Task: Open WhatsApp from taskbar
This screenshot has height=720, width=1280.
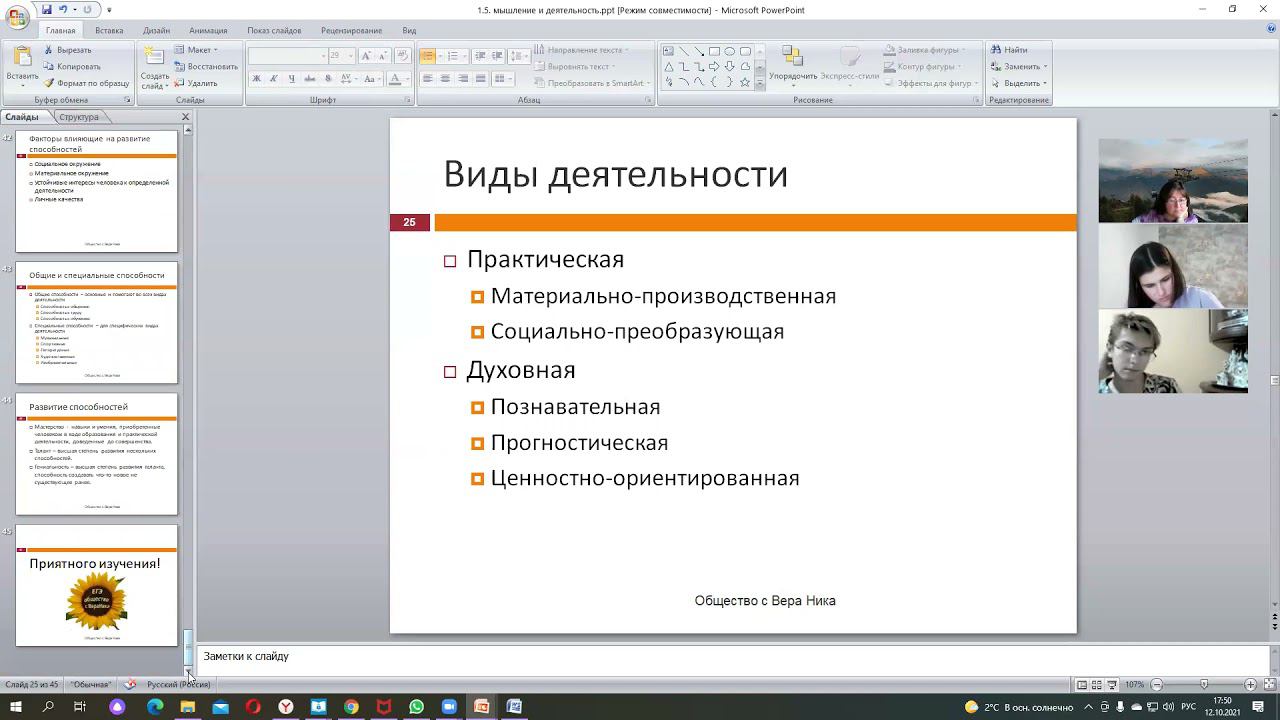Action: pos(416,706)
